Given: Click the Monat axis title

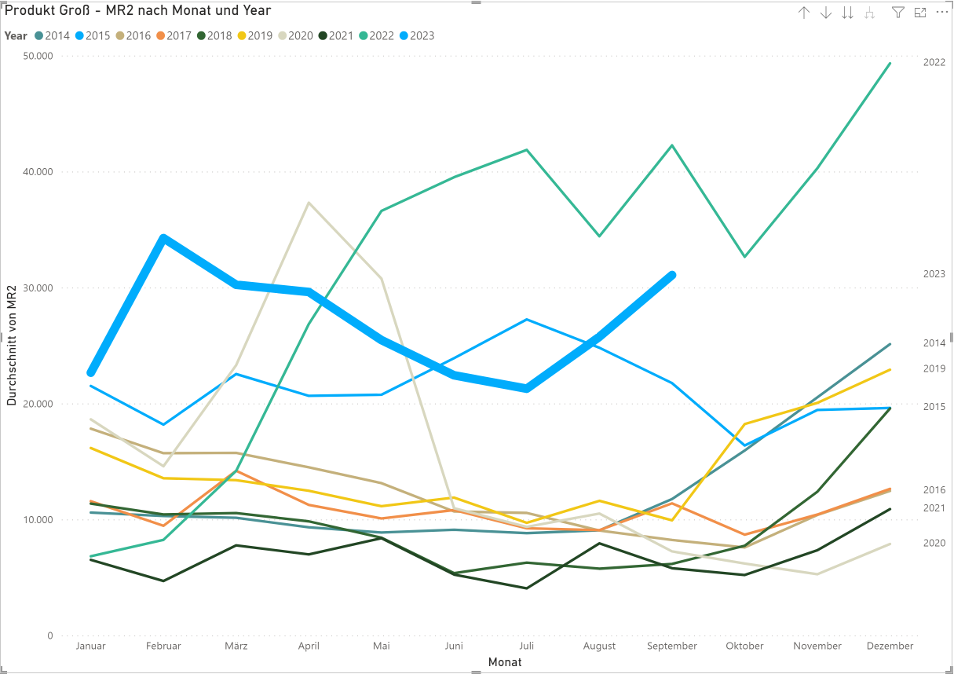Looking at the screenshot, I should [504, 662].
